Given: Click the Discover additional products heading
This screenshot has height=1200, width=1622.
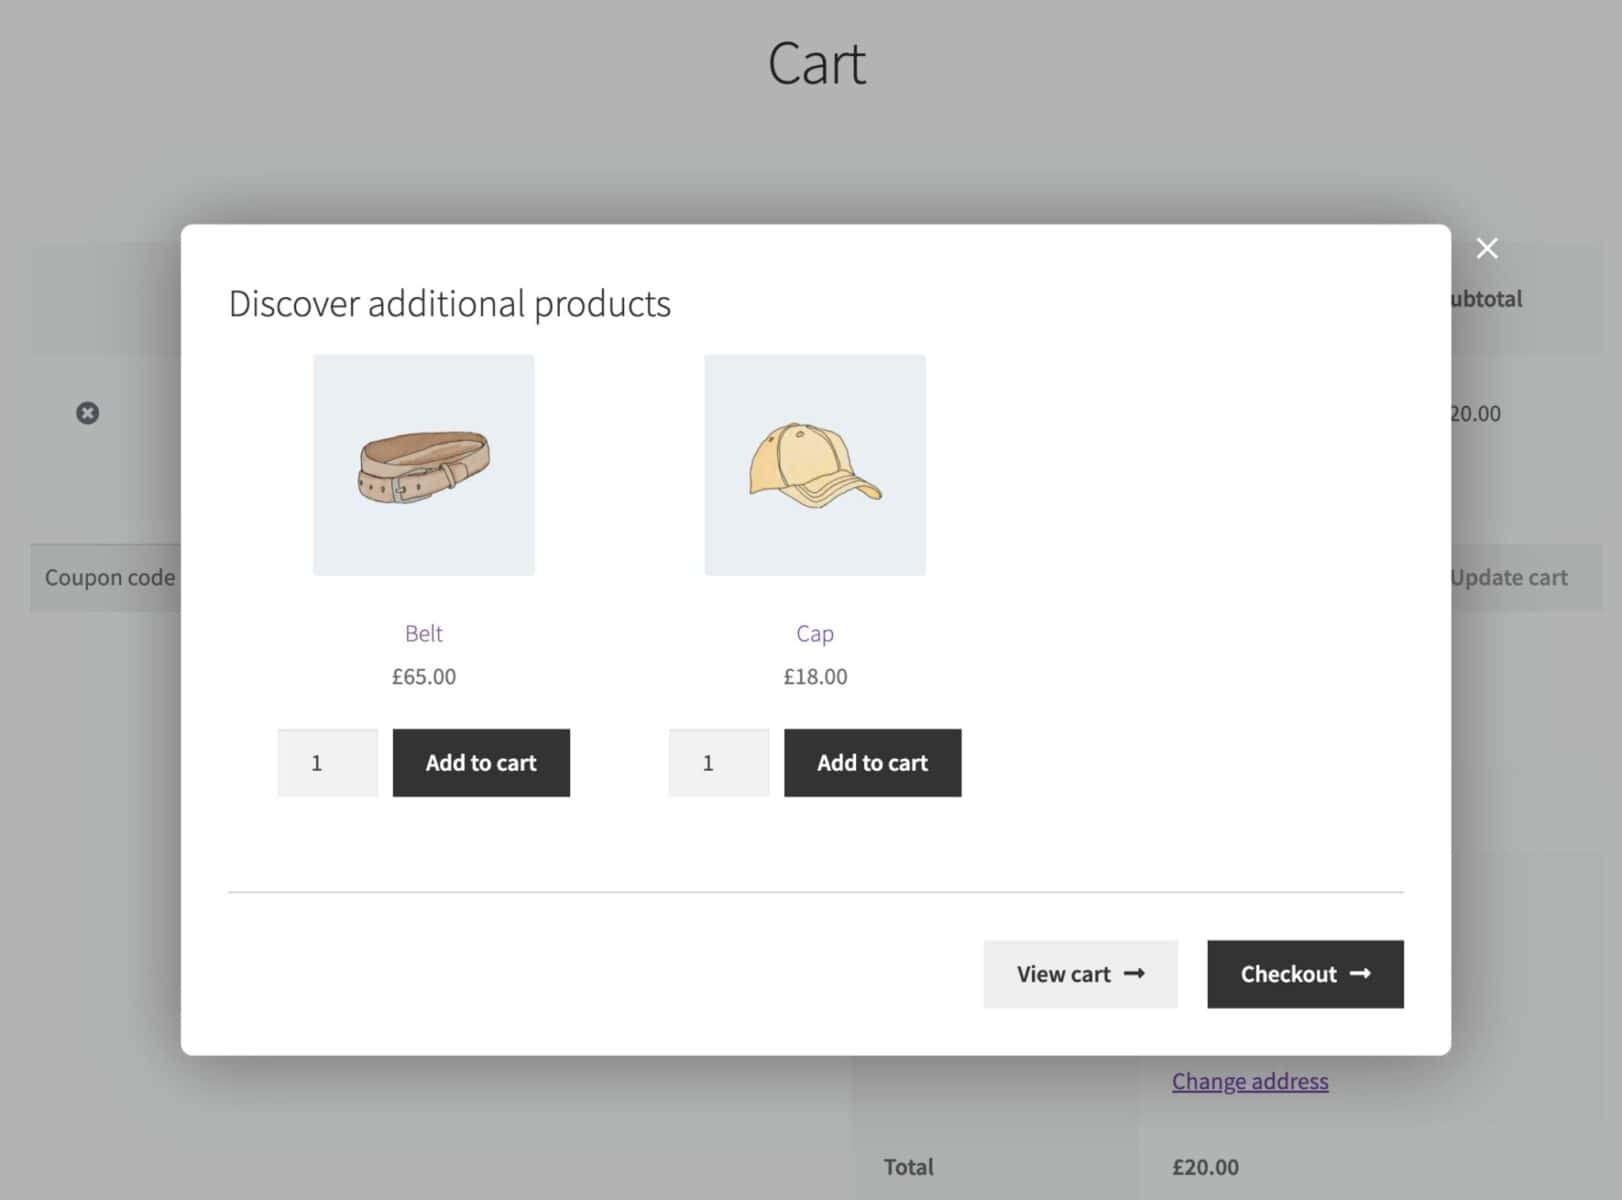Looking at the screenshot, I should tap(450, 303).
